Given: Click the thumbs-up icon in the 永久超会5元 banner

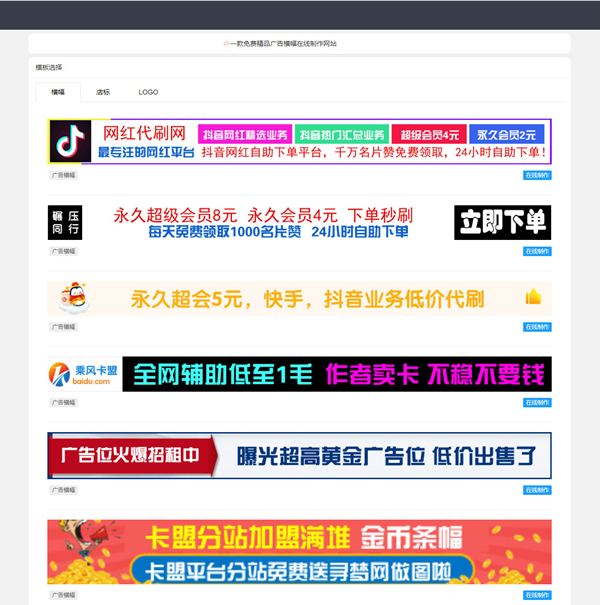Looking at the screenshot, I should [533, 296].
